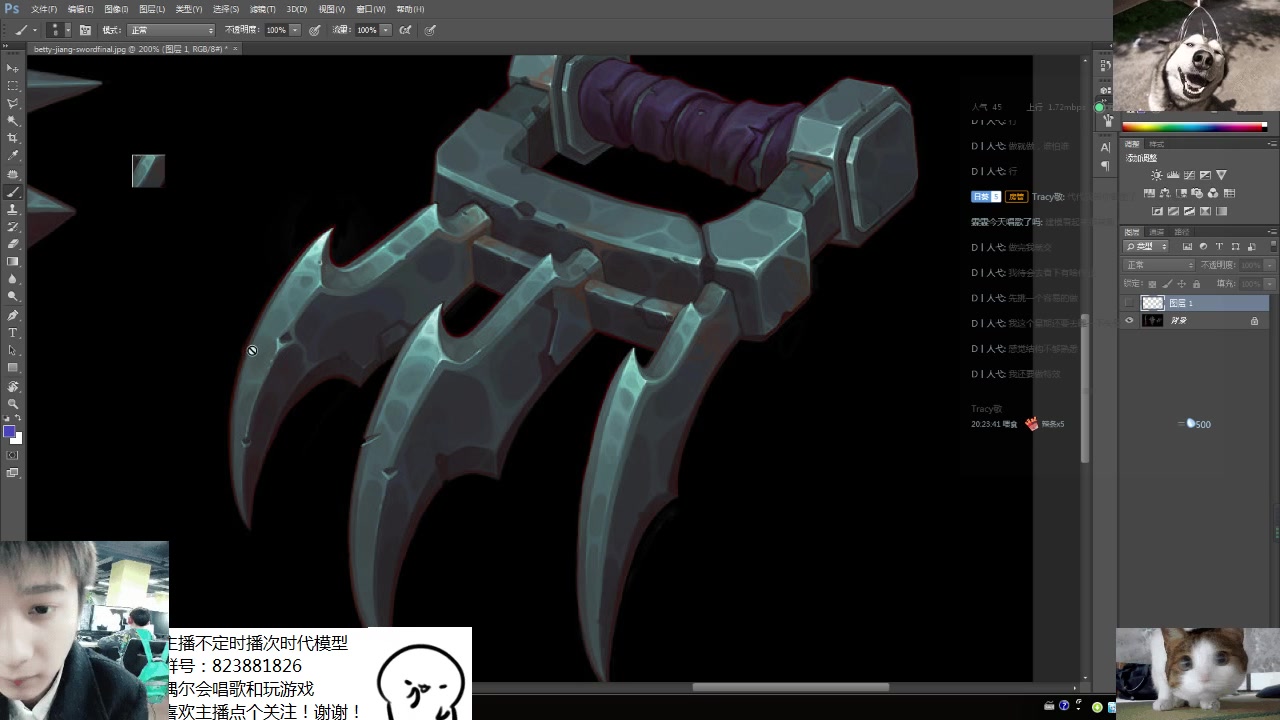
Task: Select the Zoom tool
Action: click(x=13, y=403)
